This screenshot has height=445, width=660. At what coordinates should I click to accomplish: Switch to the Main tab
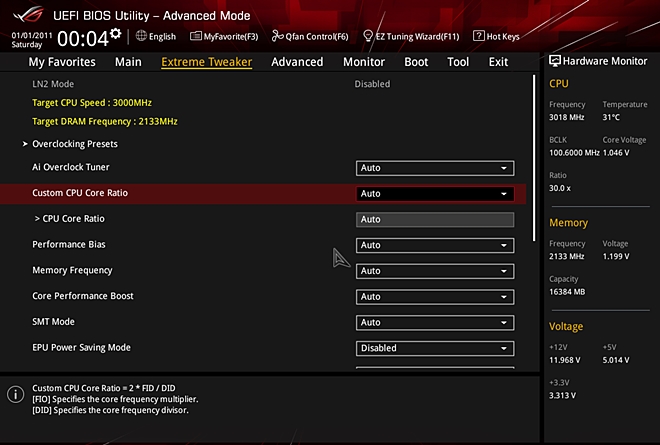pyautogui.click(x=128, y=62)
